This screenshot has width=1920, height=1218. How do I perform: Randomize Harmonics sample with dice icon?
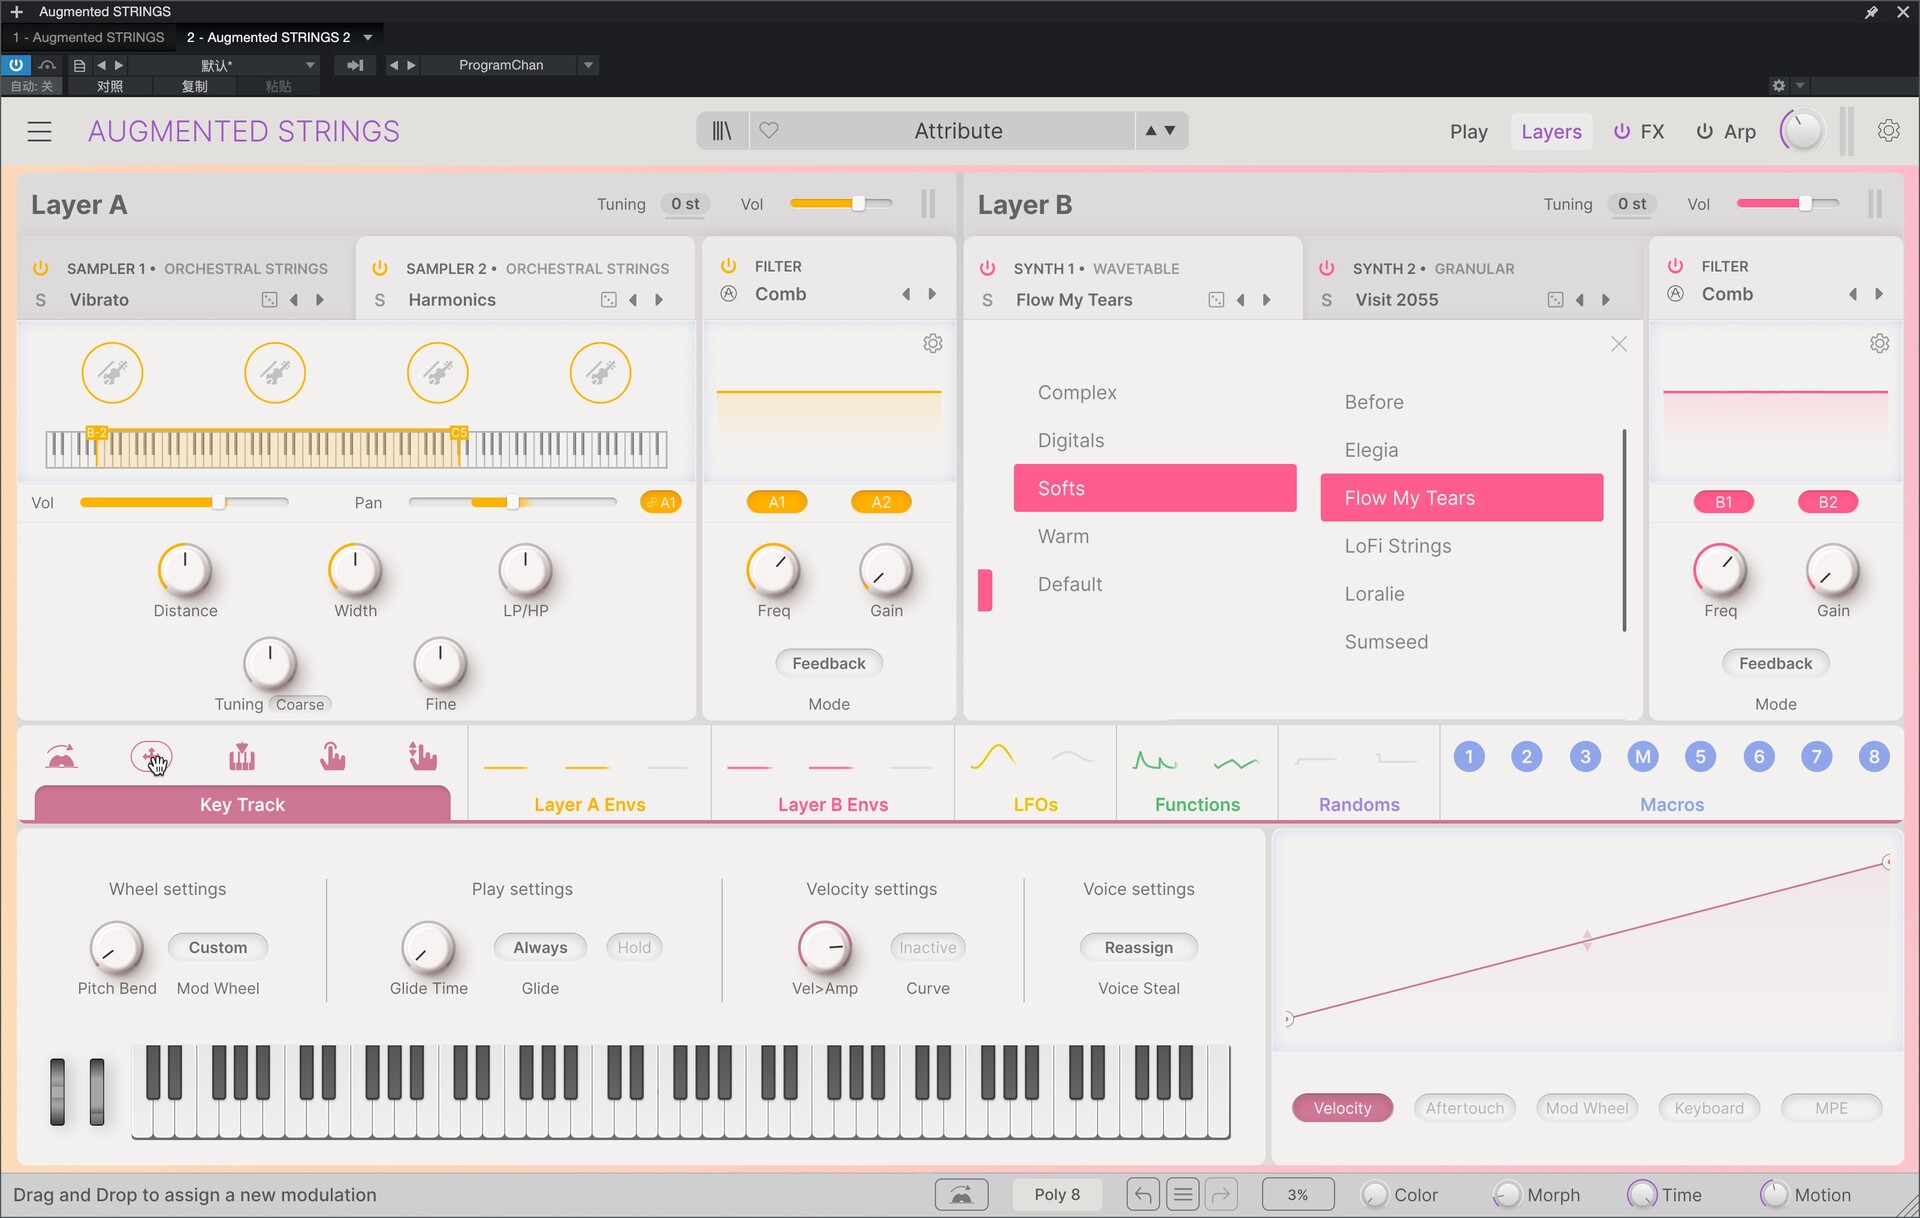pyautogui.click(x=608, y=300)
